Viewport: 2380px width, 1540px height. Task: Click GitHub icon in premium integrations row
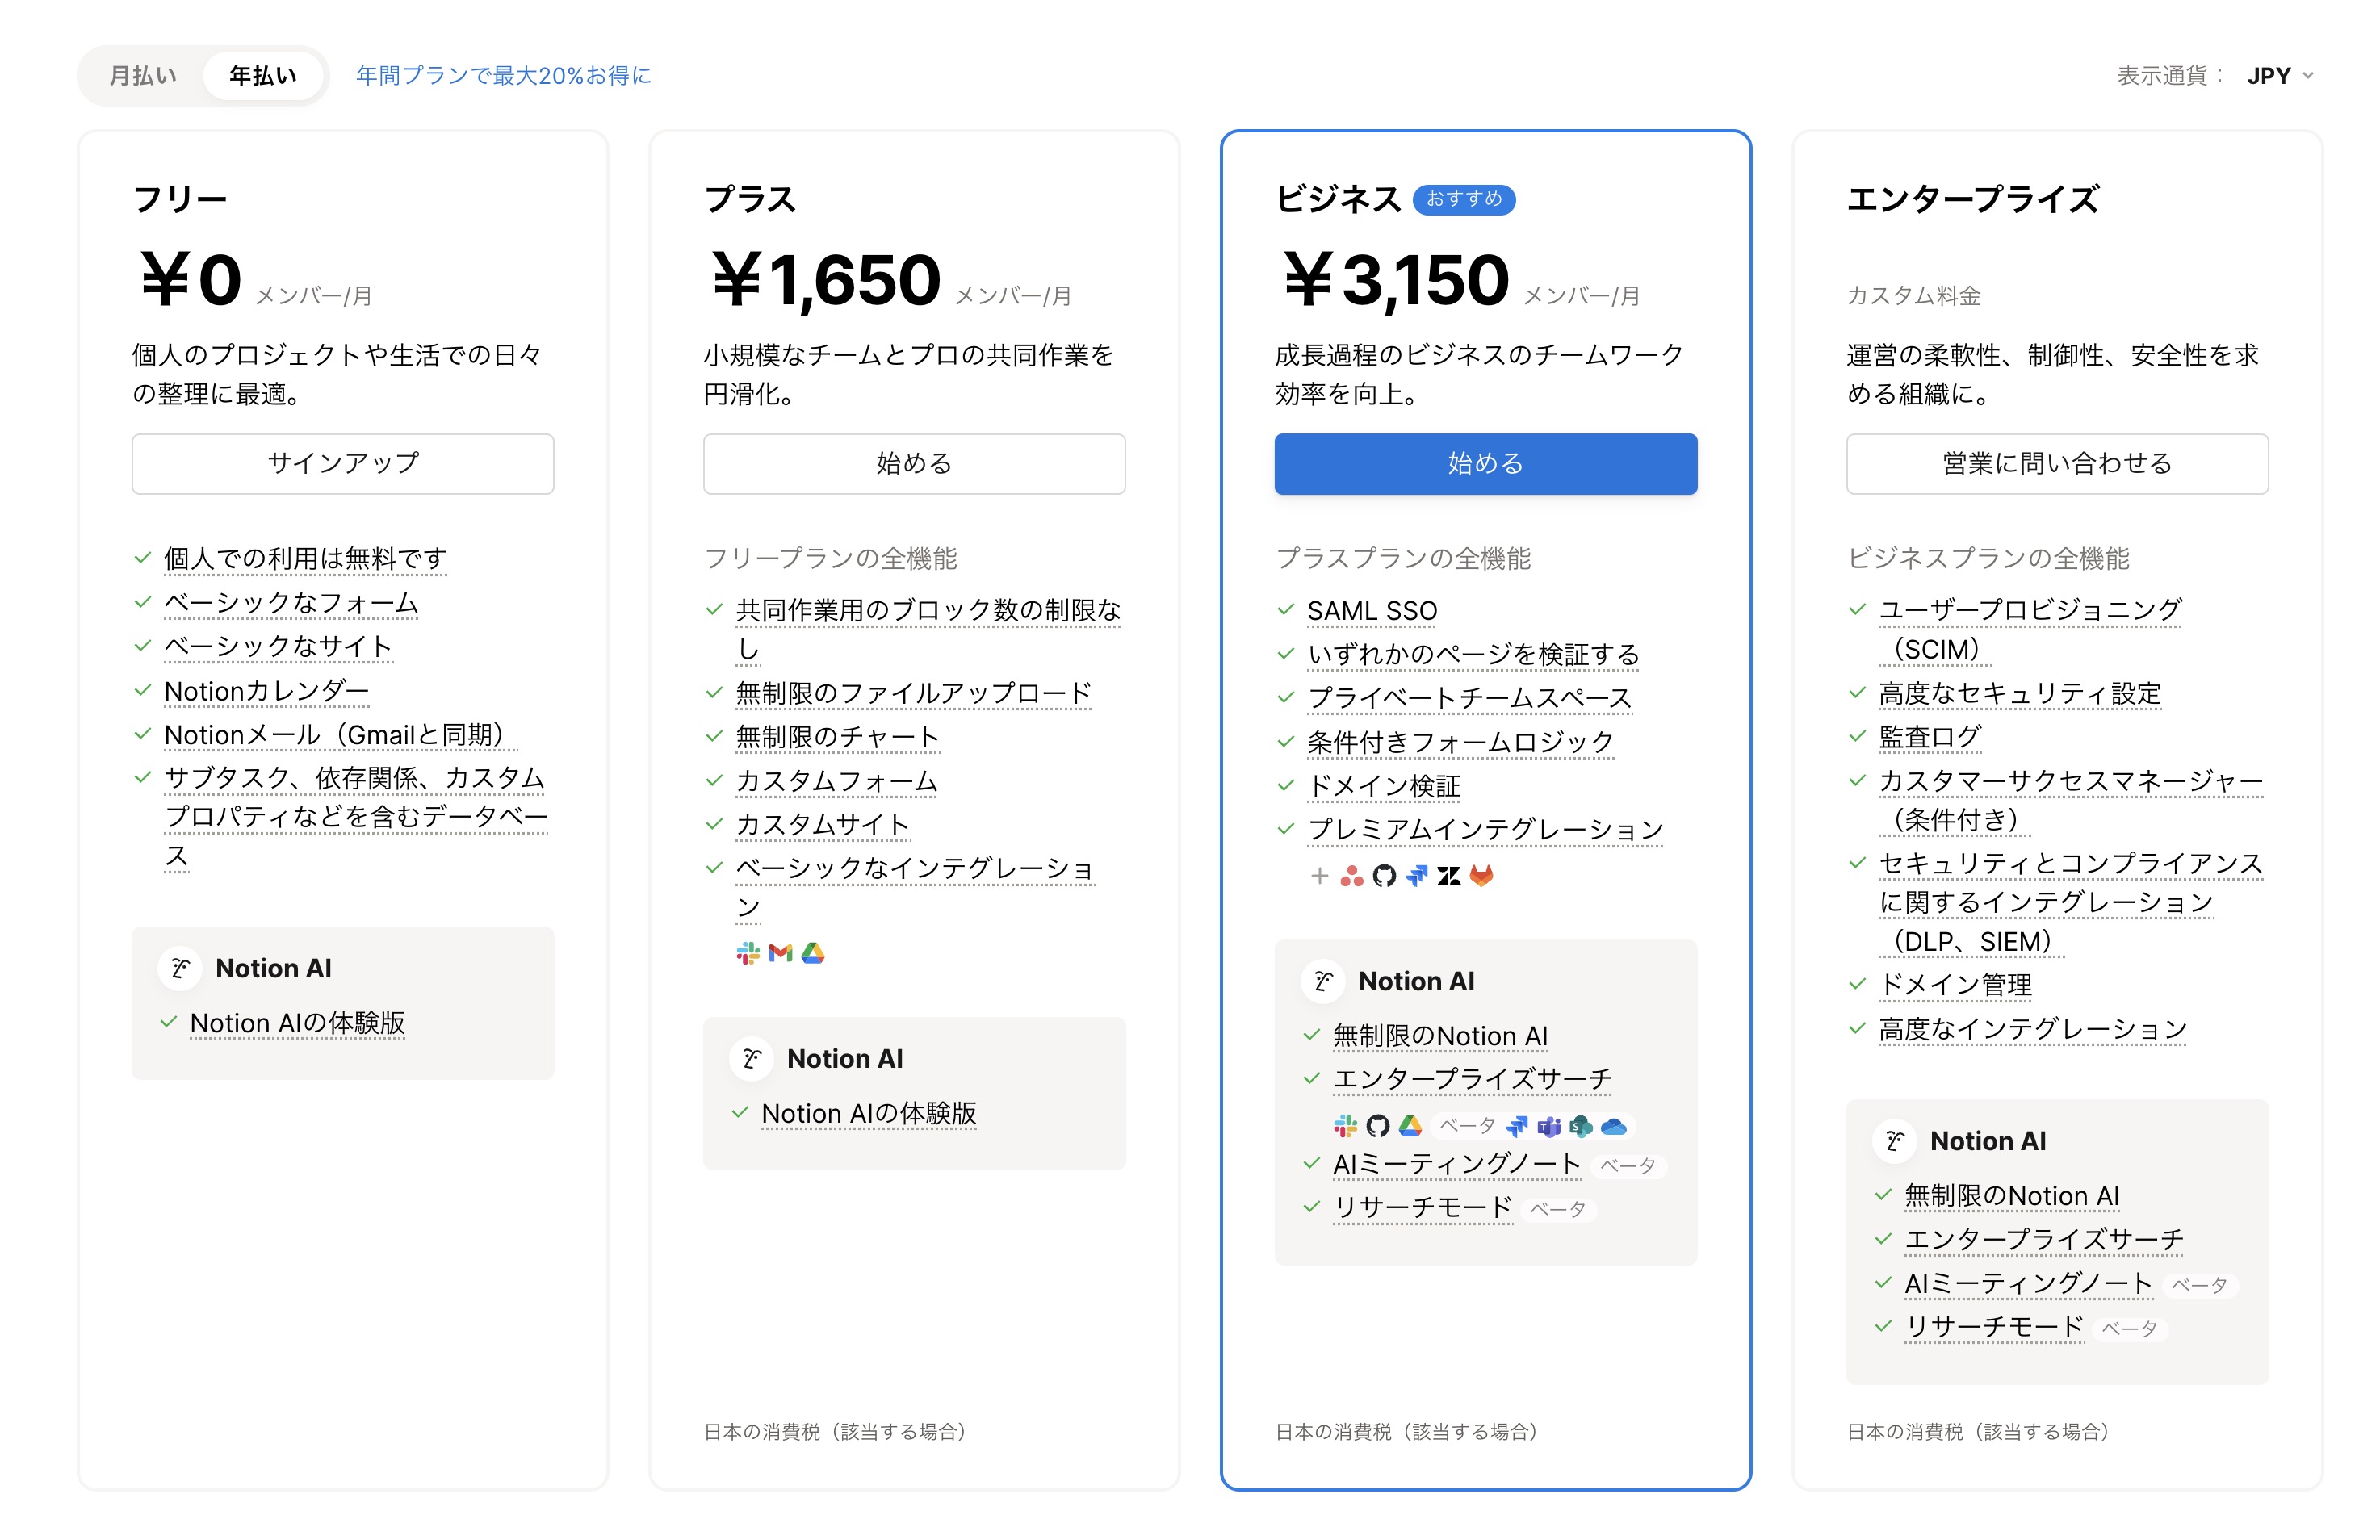coord(1384,876)
